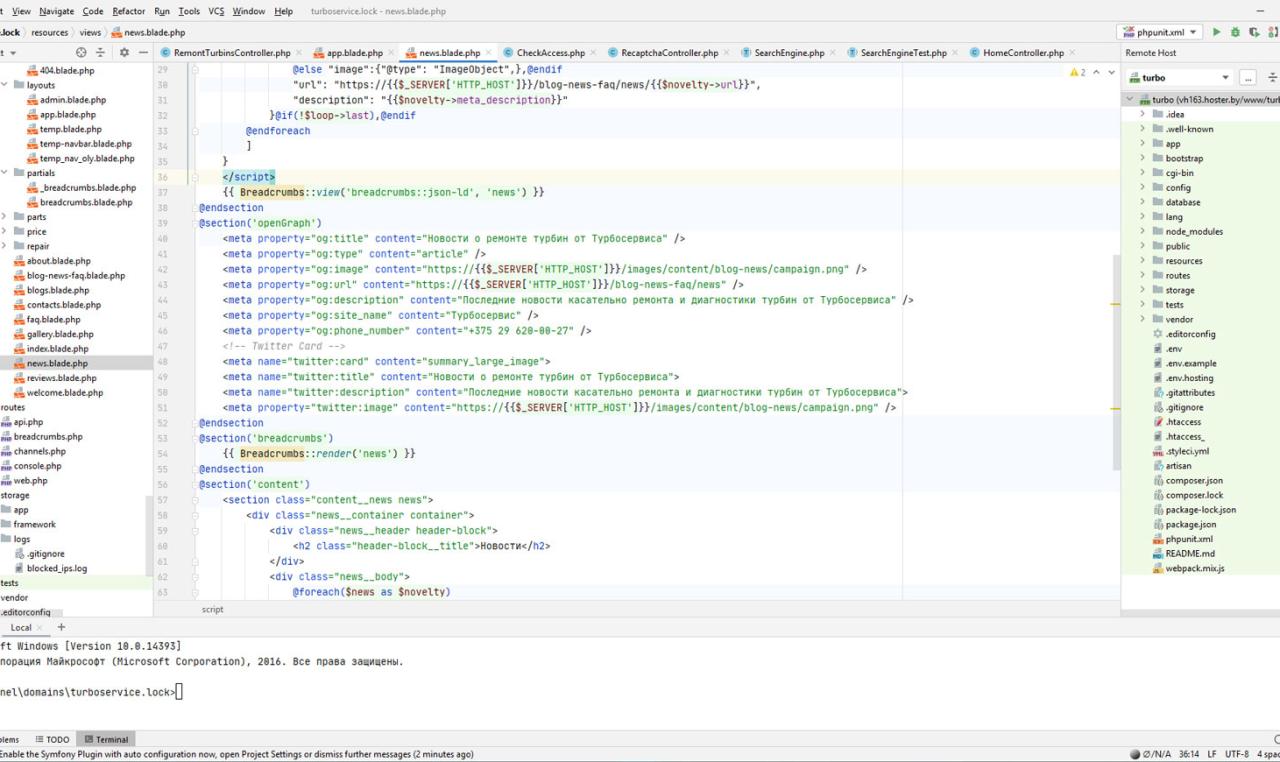Open the Terminal tool window button
This screenshot has width=1280, height=762.
coord(106,739)
